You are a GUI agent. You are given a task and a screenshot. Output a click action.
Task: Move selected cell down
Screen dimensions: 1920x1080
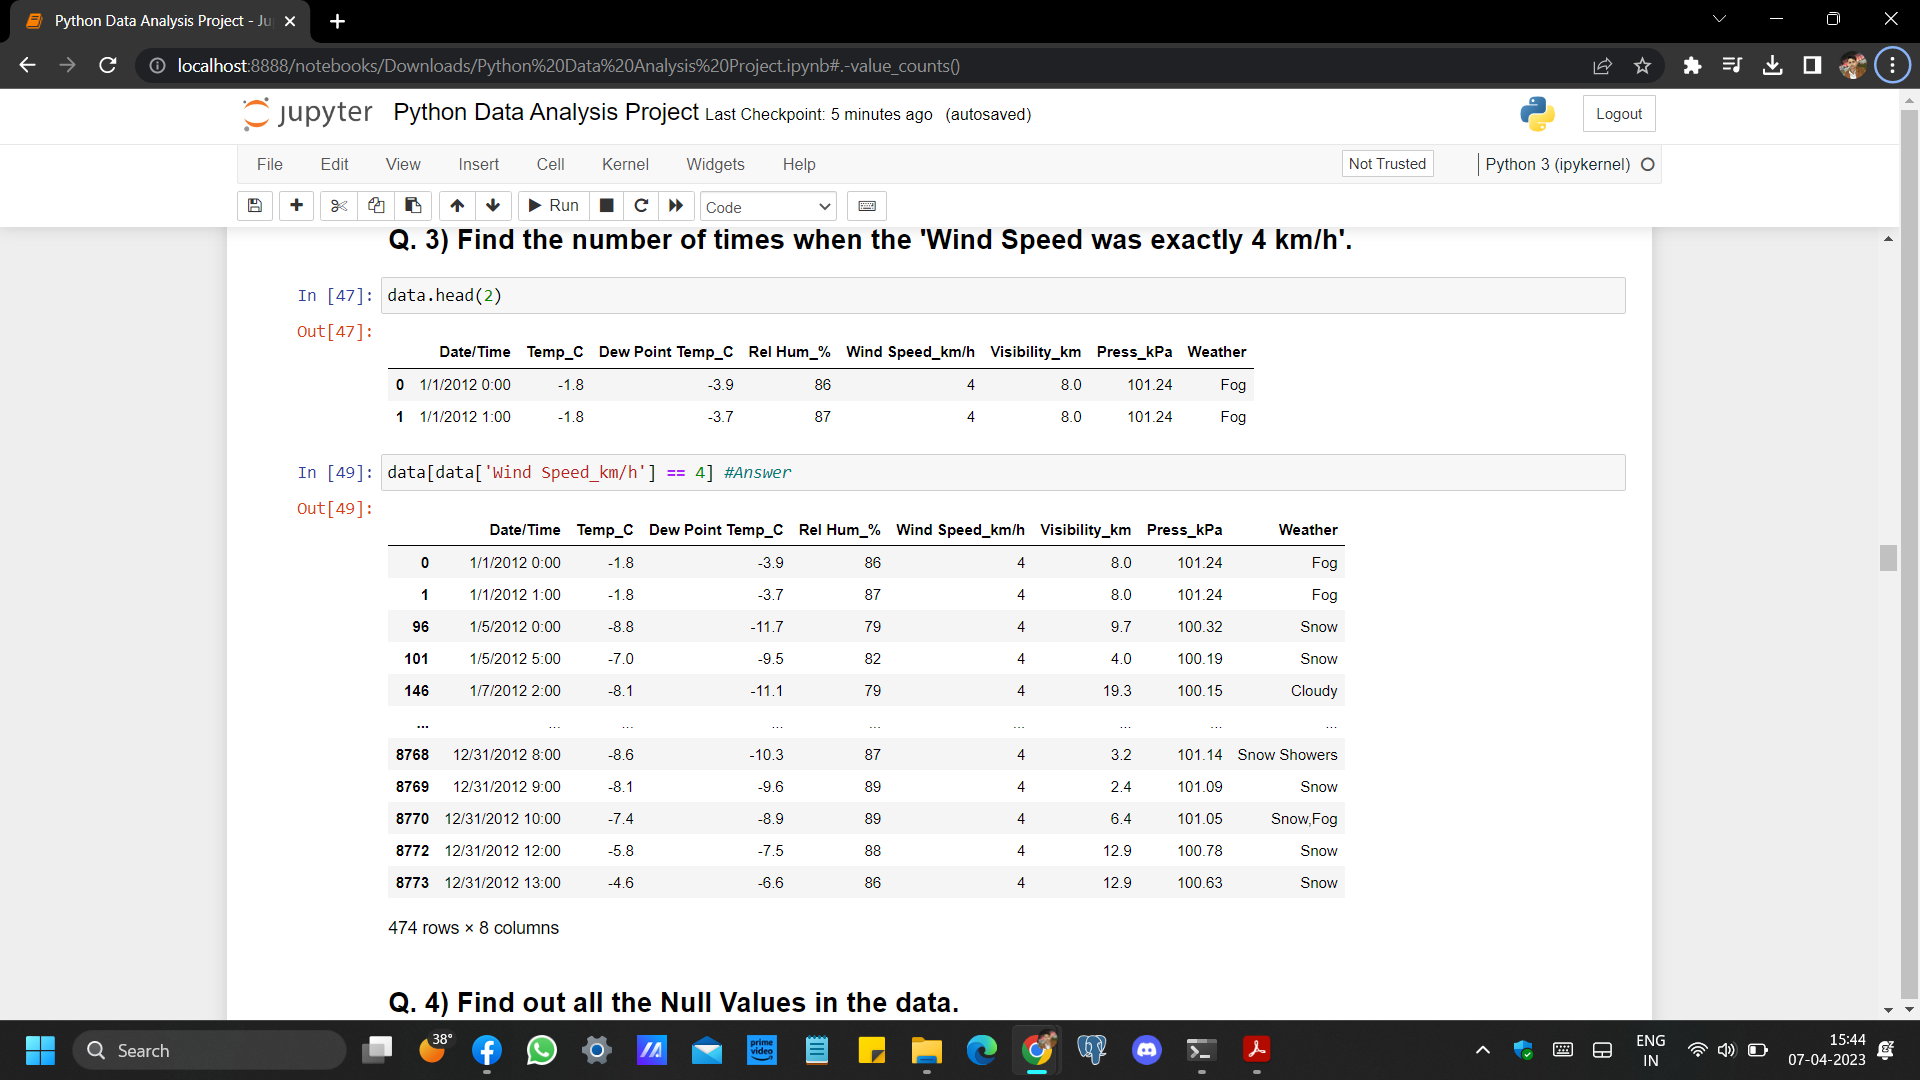point(493,206)
